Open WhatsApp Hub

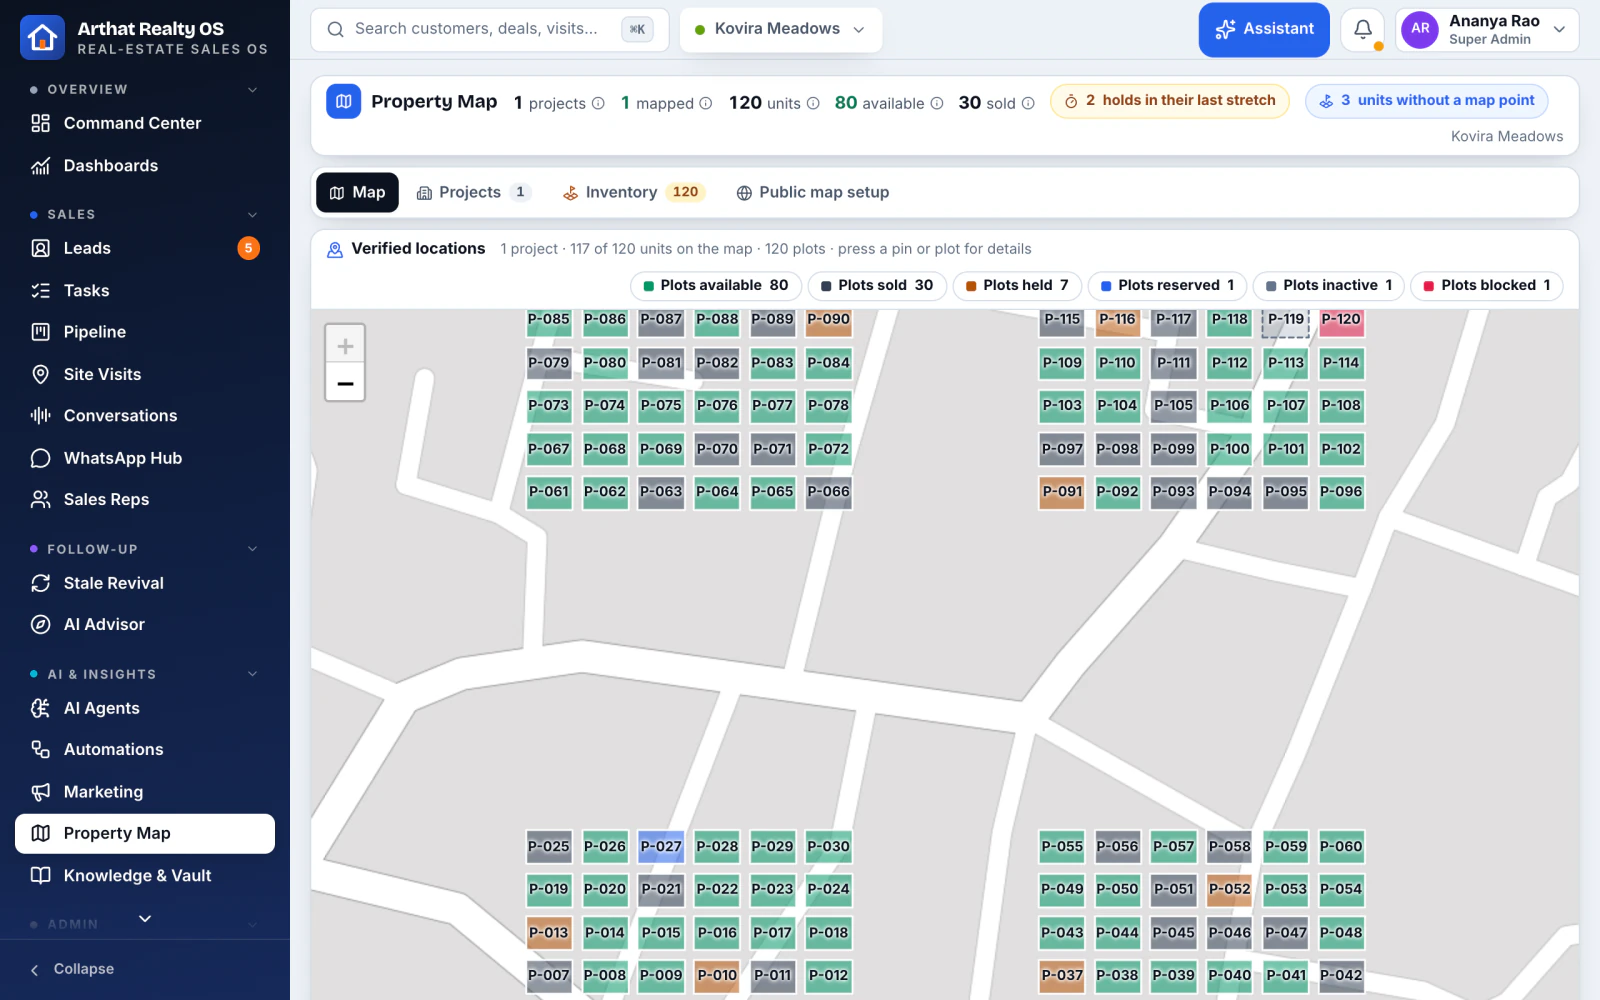click(145, 458)
